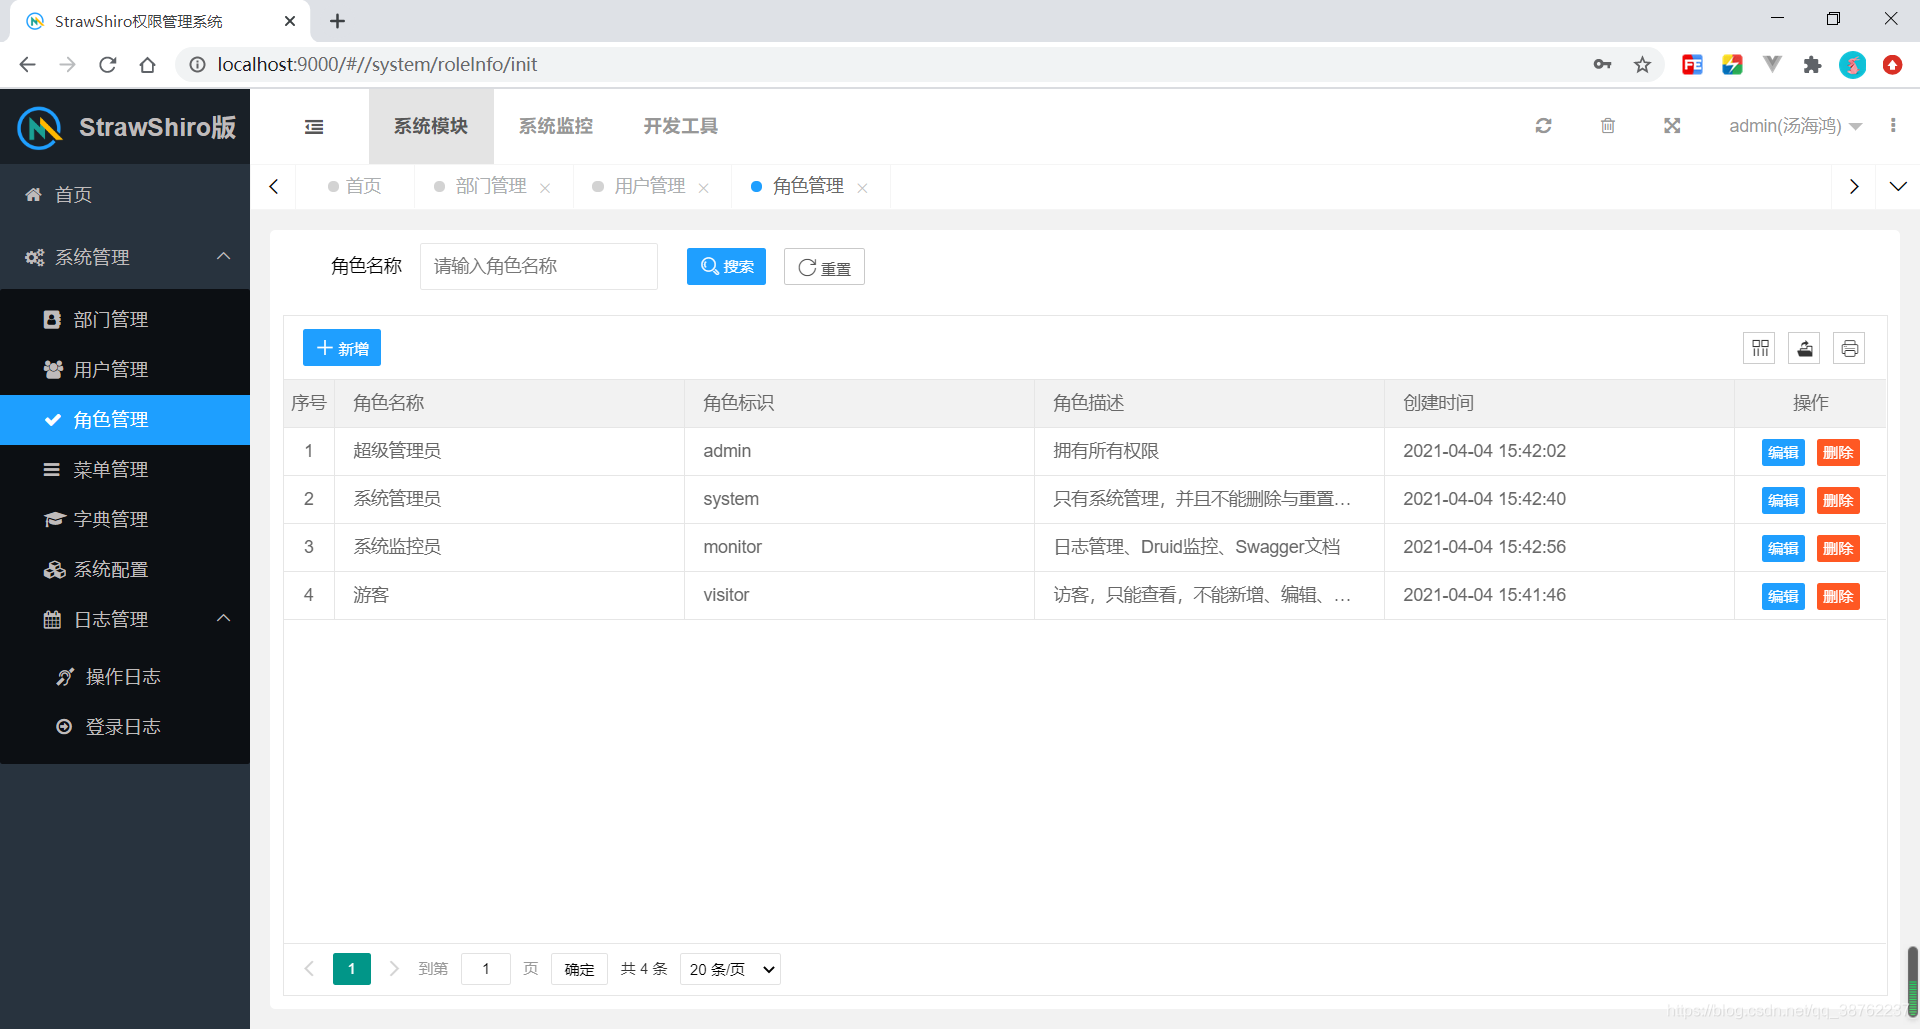Go to 首页 in the sidebar
The height and width of the screenshot is (1029, 1920).
coord(125,195)
